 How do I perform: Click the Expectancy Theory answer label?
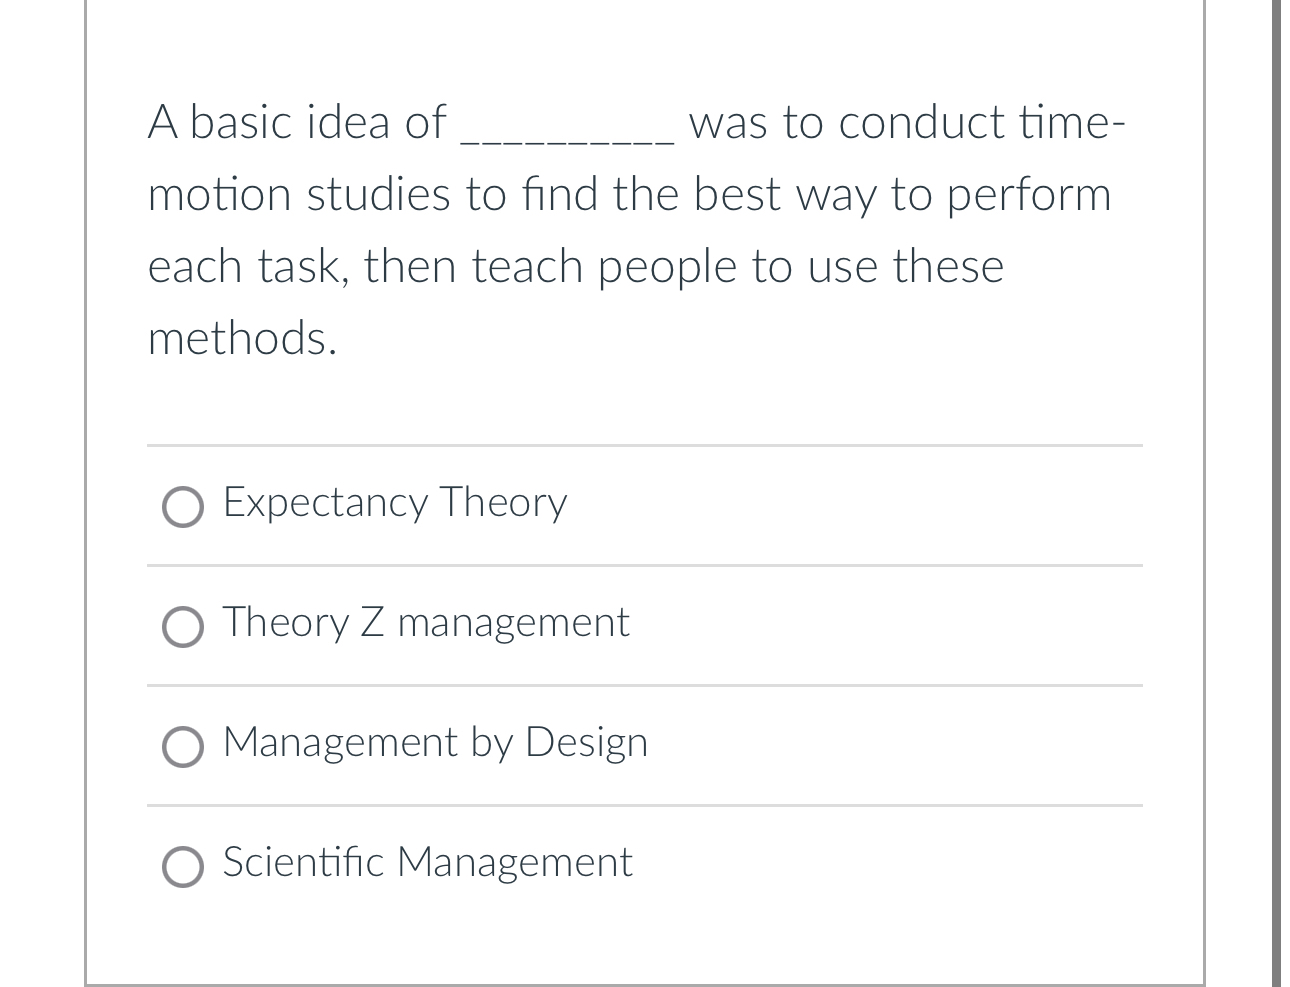tap(394, 503)
